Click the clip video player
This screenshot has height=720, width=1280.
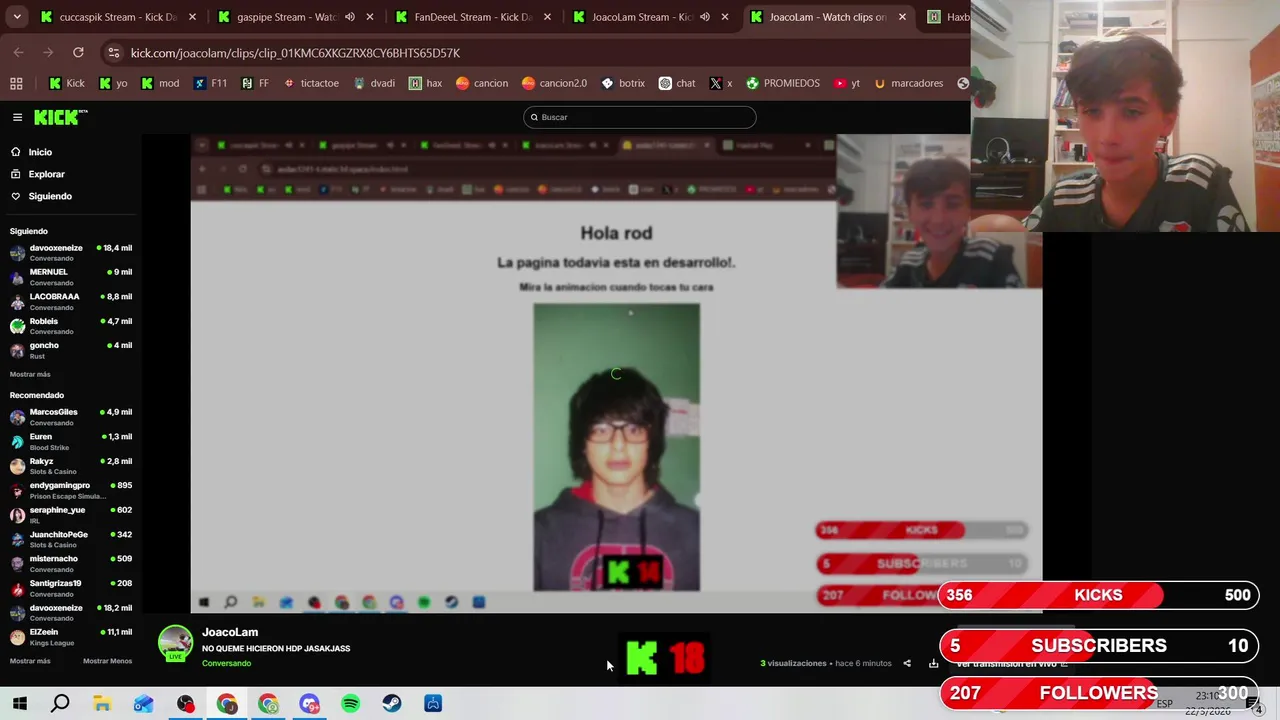[616, 373]
